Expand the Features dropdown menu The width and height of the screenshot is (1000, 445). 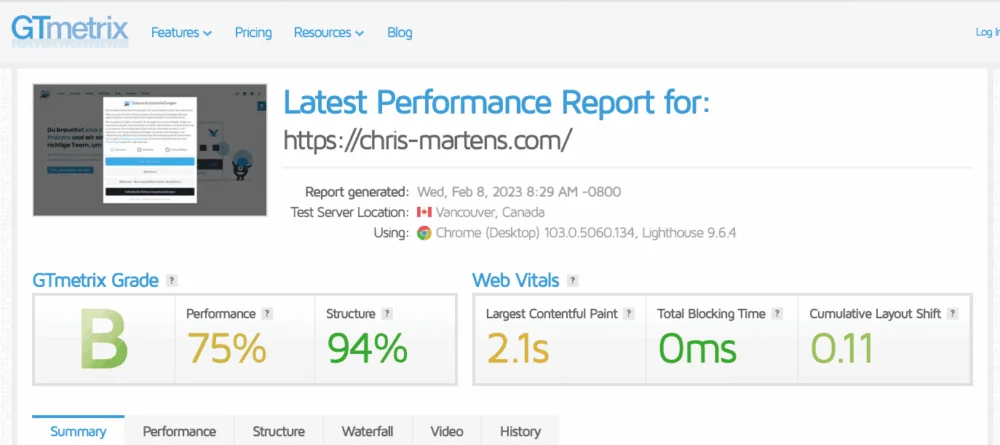(181, 32)
